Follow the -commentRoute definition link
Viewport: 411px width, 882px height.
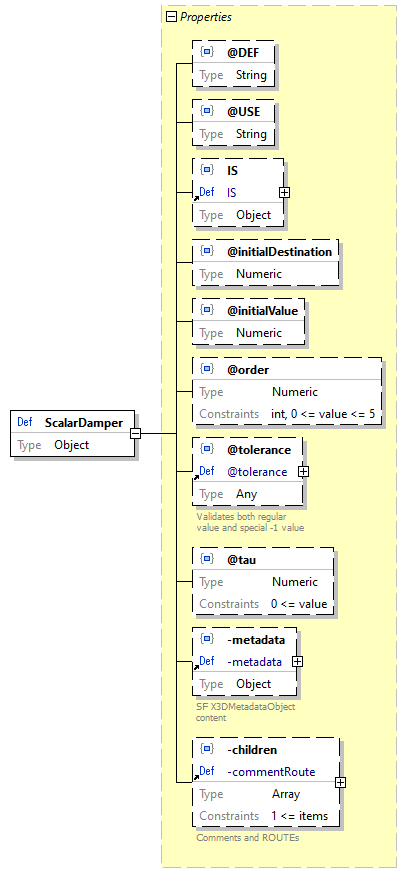click(x=271, y=772)
